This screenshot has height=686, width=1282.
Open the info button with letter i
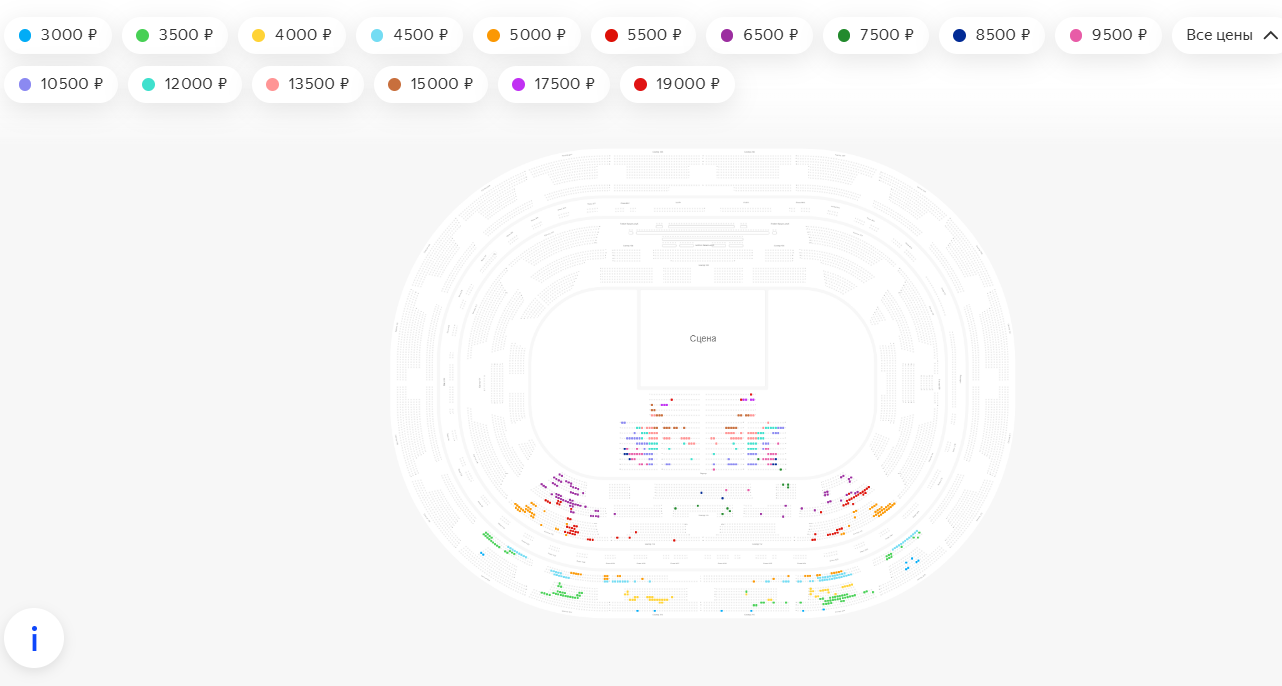pyautogui.click(x=34, y=638)
